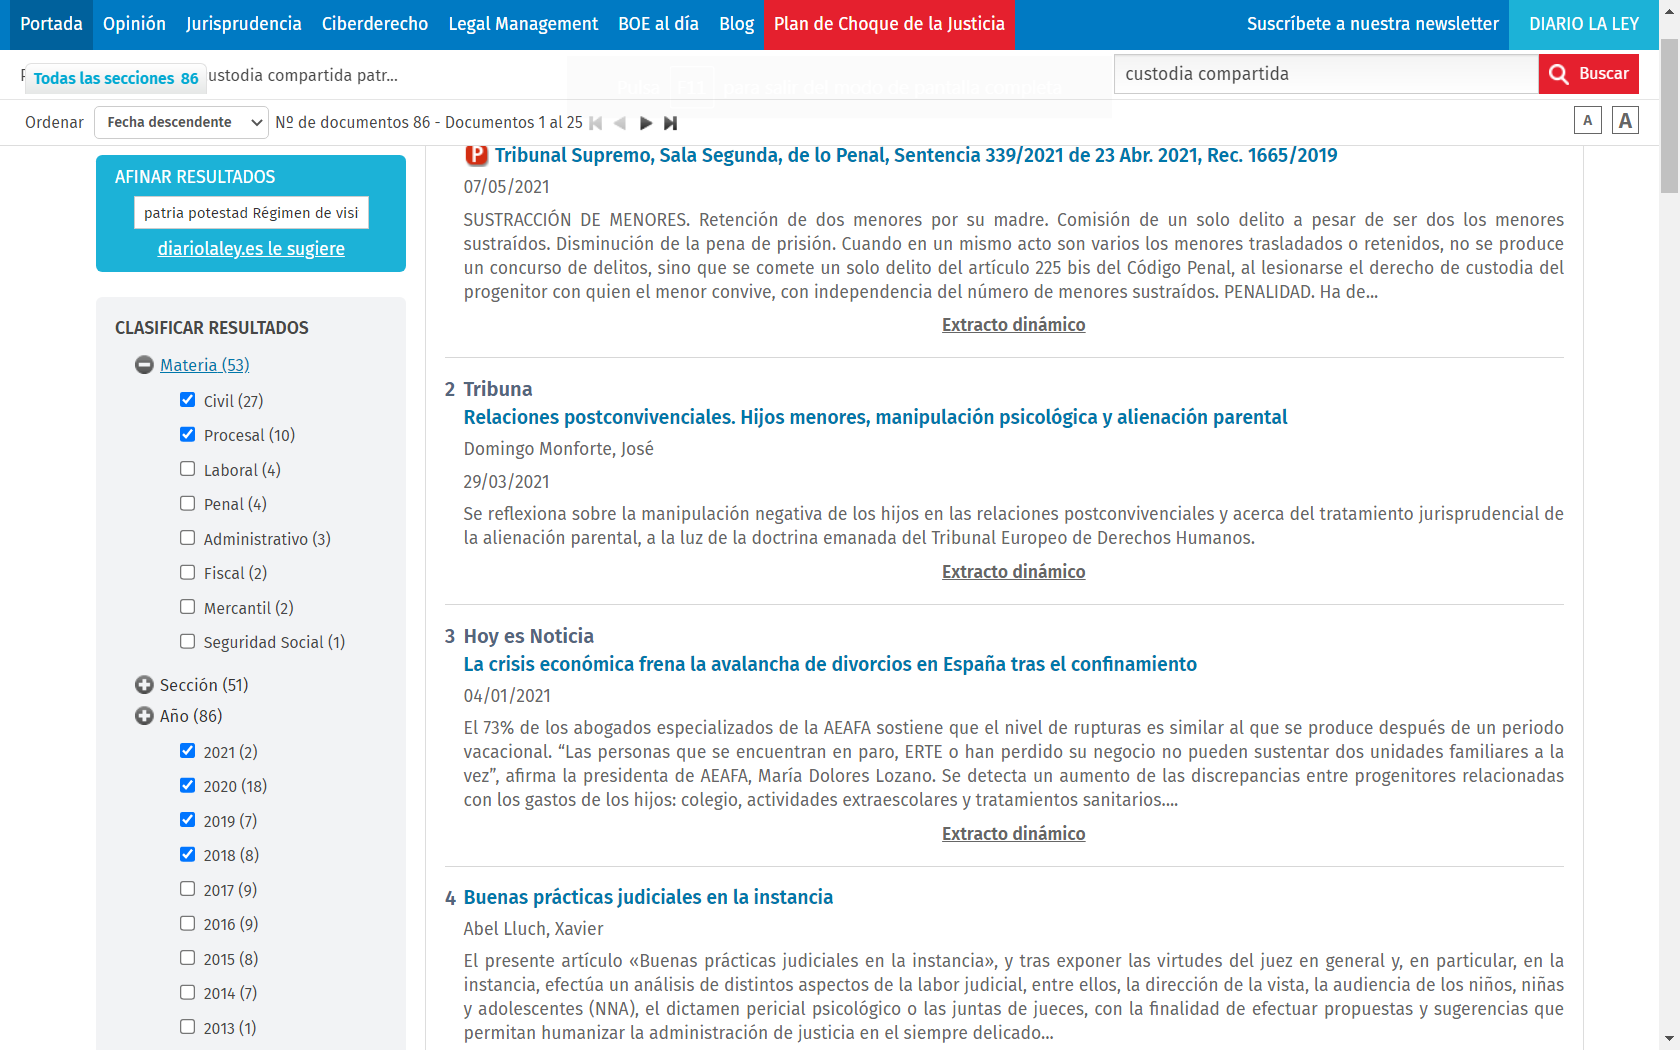Open the Ordenar dropdown Fecha descendente

click(x=181, y=122)
